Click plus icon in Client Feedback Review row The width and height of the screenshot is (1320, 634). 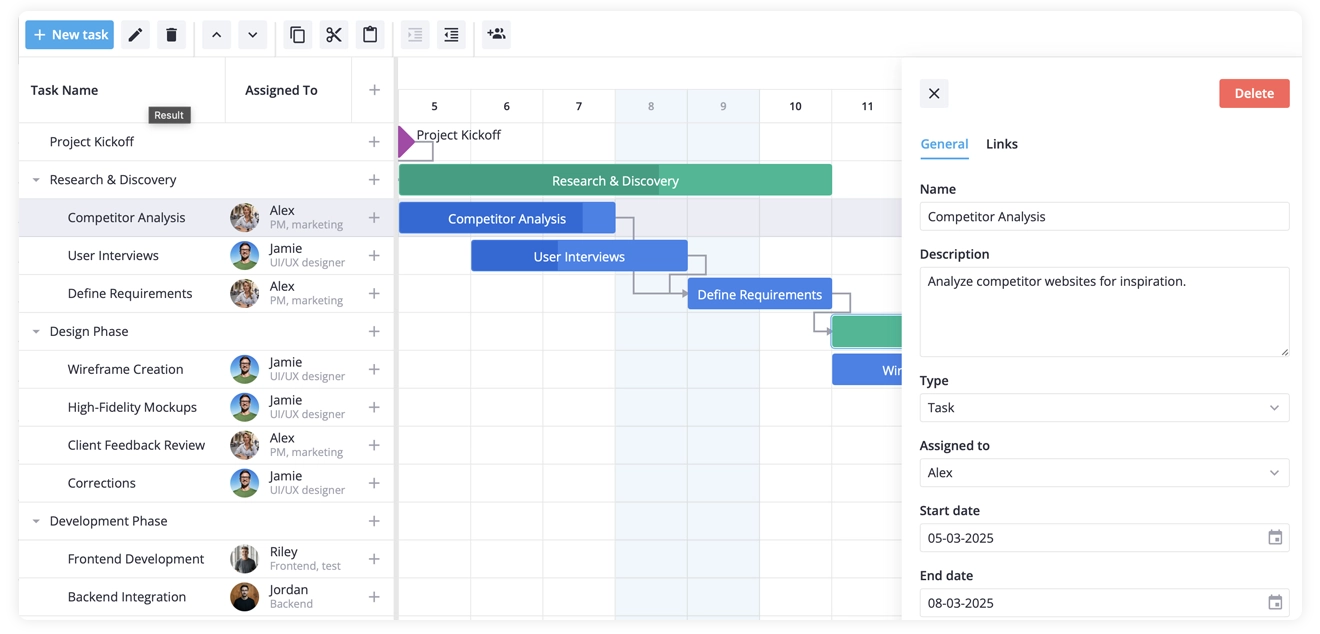374,445
